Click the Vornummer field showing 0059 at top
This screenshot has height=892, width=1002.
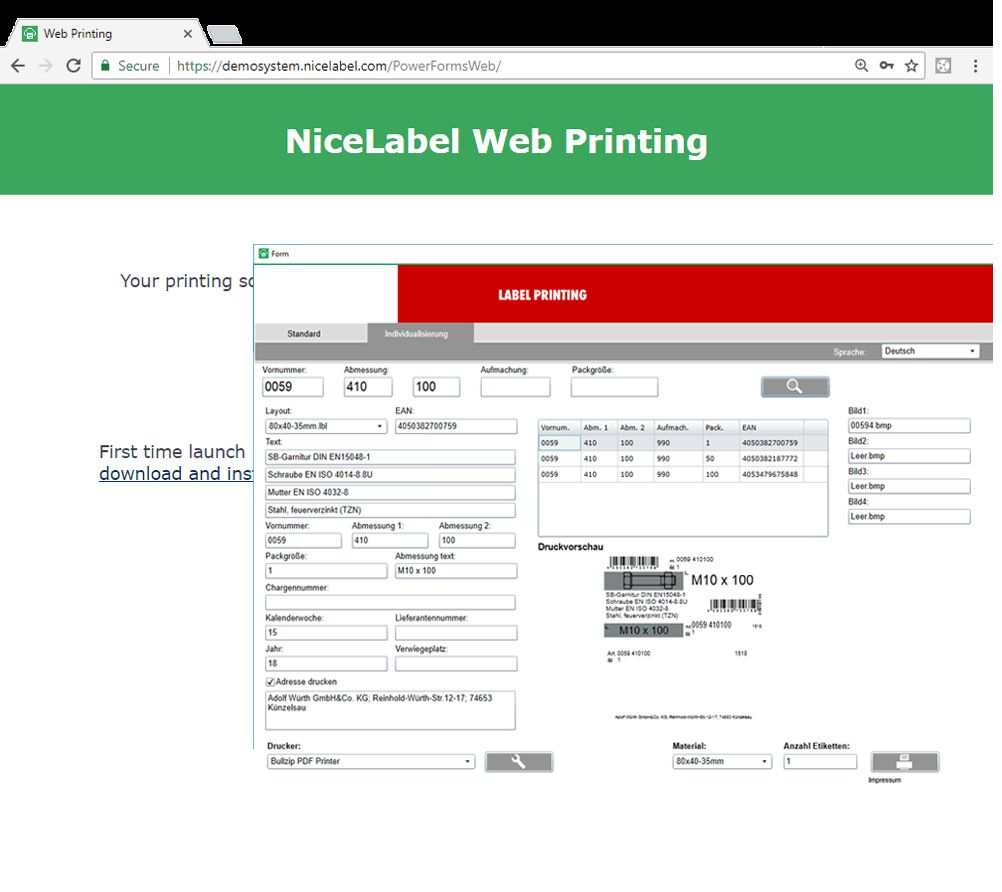293,387
